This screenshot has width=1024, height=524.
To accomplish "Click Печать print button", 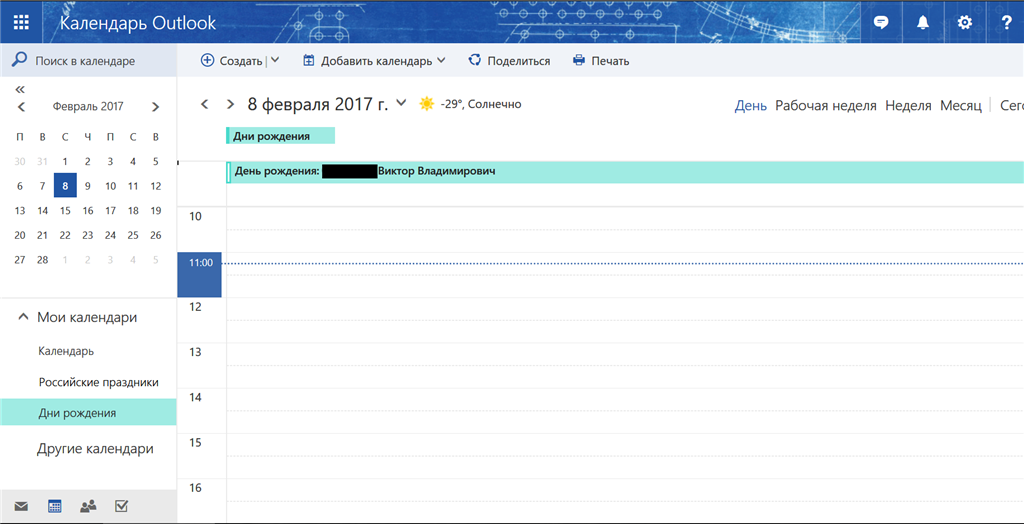I will tap(601, 61).
